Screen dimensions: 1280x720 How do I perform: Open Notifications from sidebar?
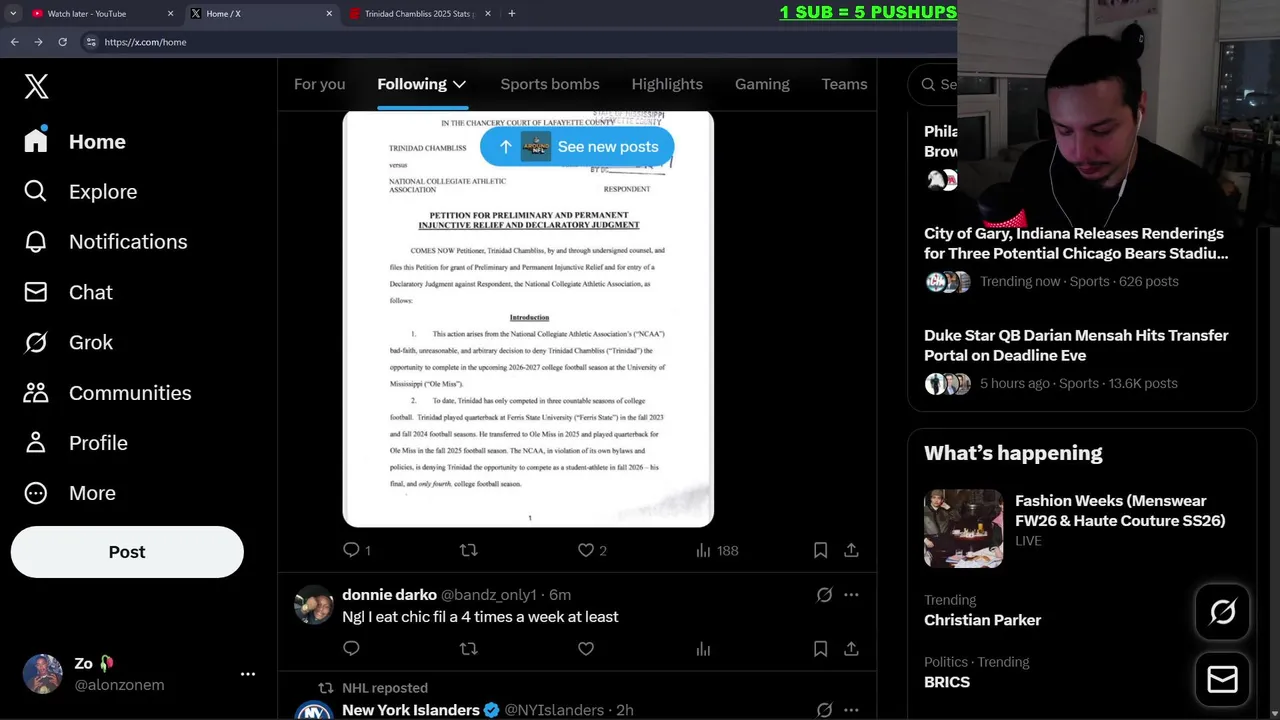coord(106,241)
